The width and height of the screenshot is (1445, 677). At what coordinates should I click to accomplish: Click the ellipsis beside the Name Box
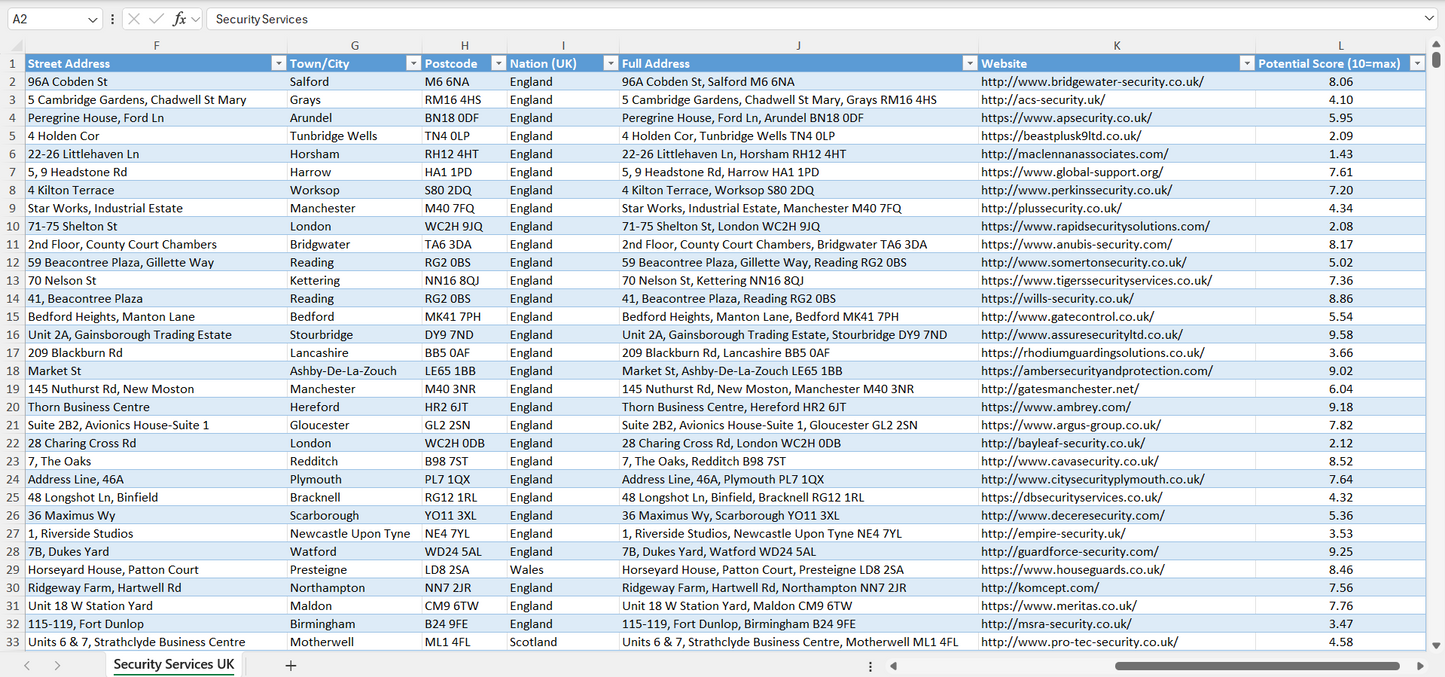[x=112, y=18]
